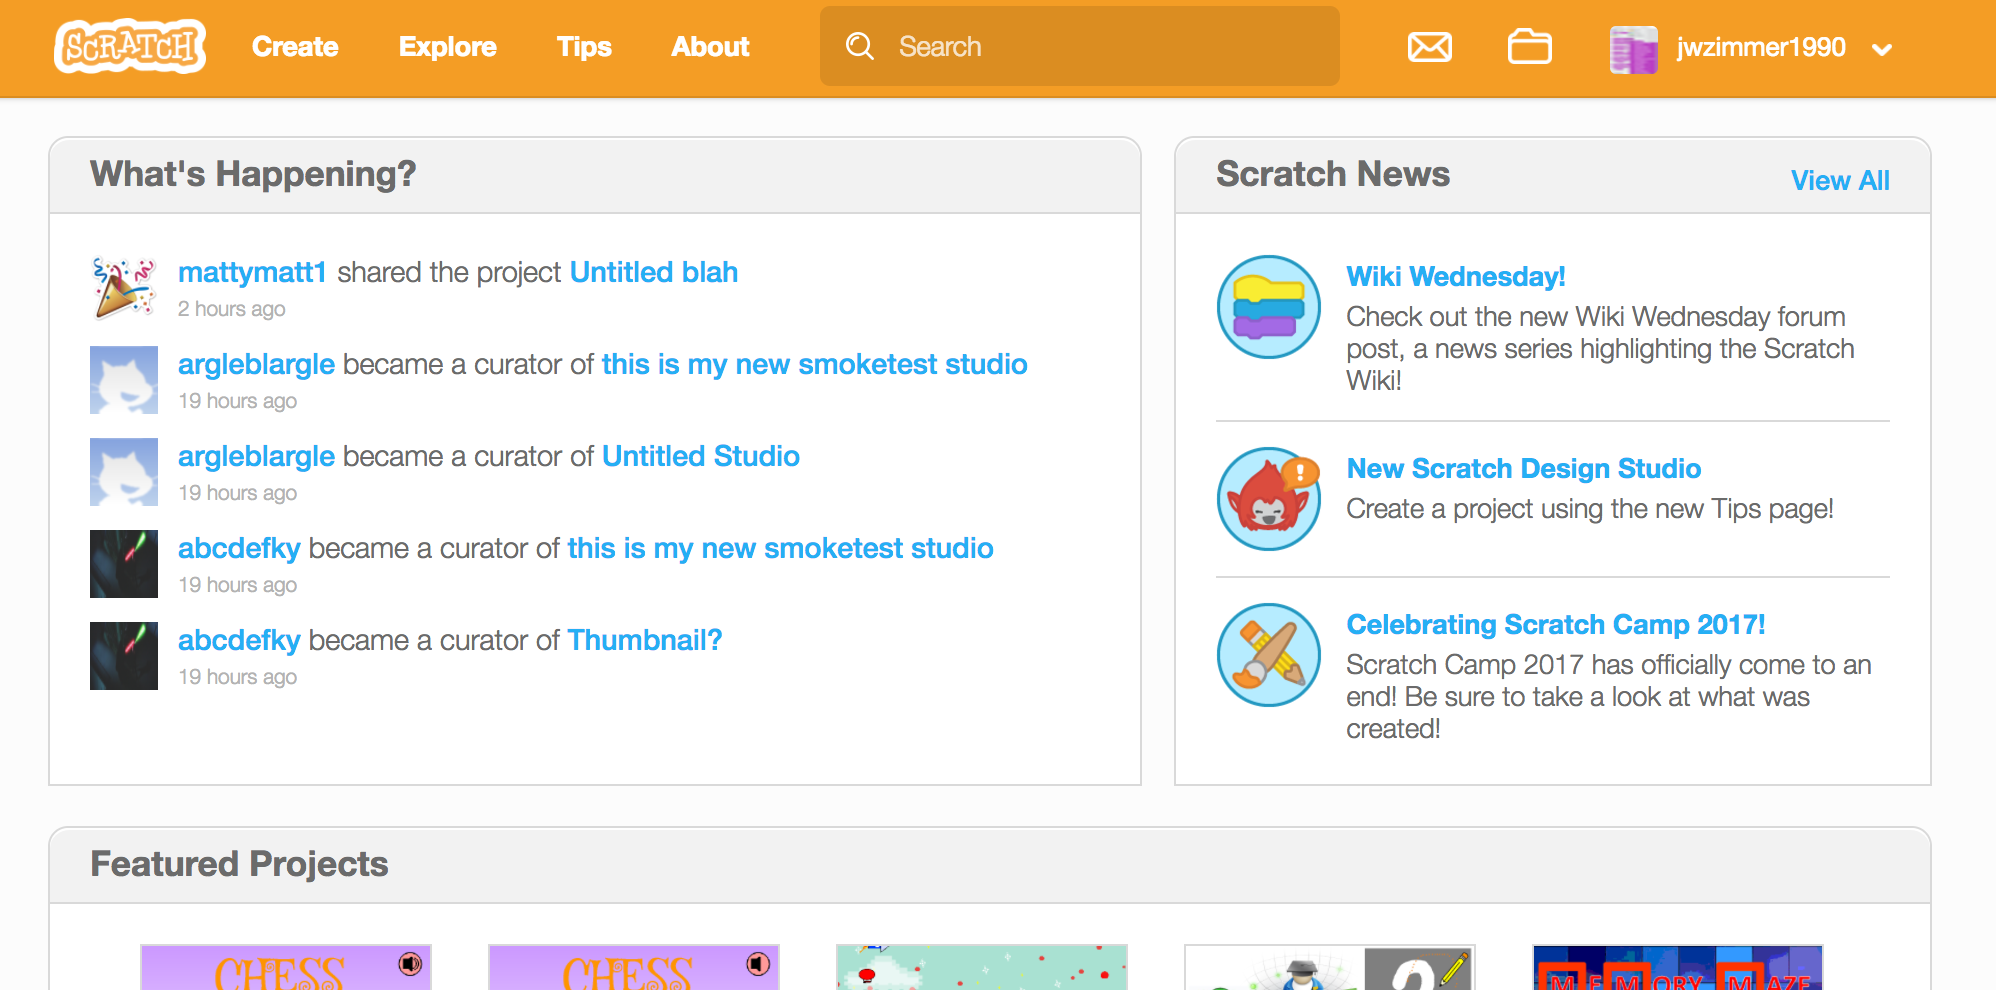Open New Scratch Design Studio article
Screen dimensions: 1996x990
(1524, 468)
